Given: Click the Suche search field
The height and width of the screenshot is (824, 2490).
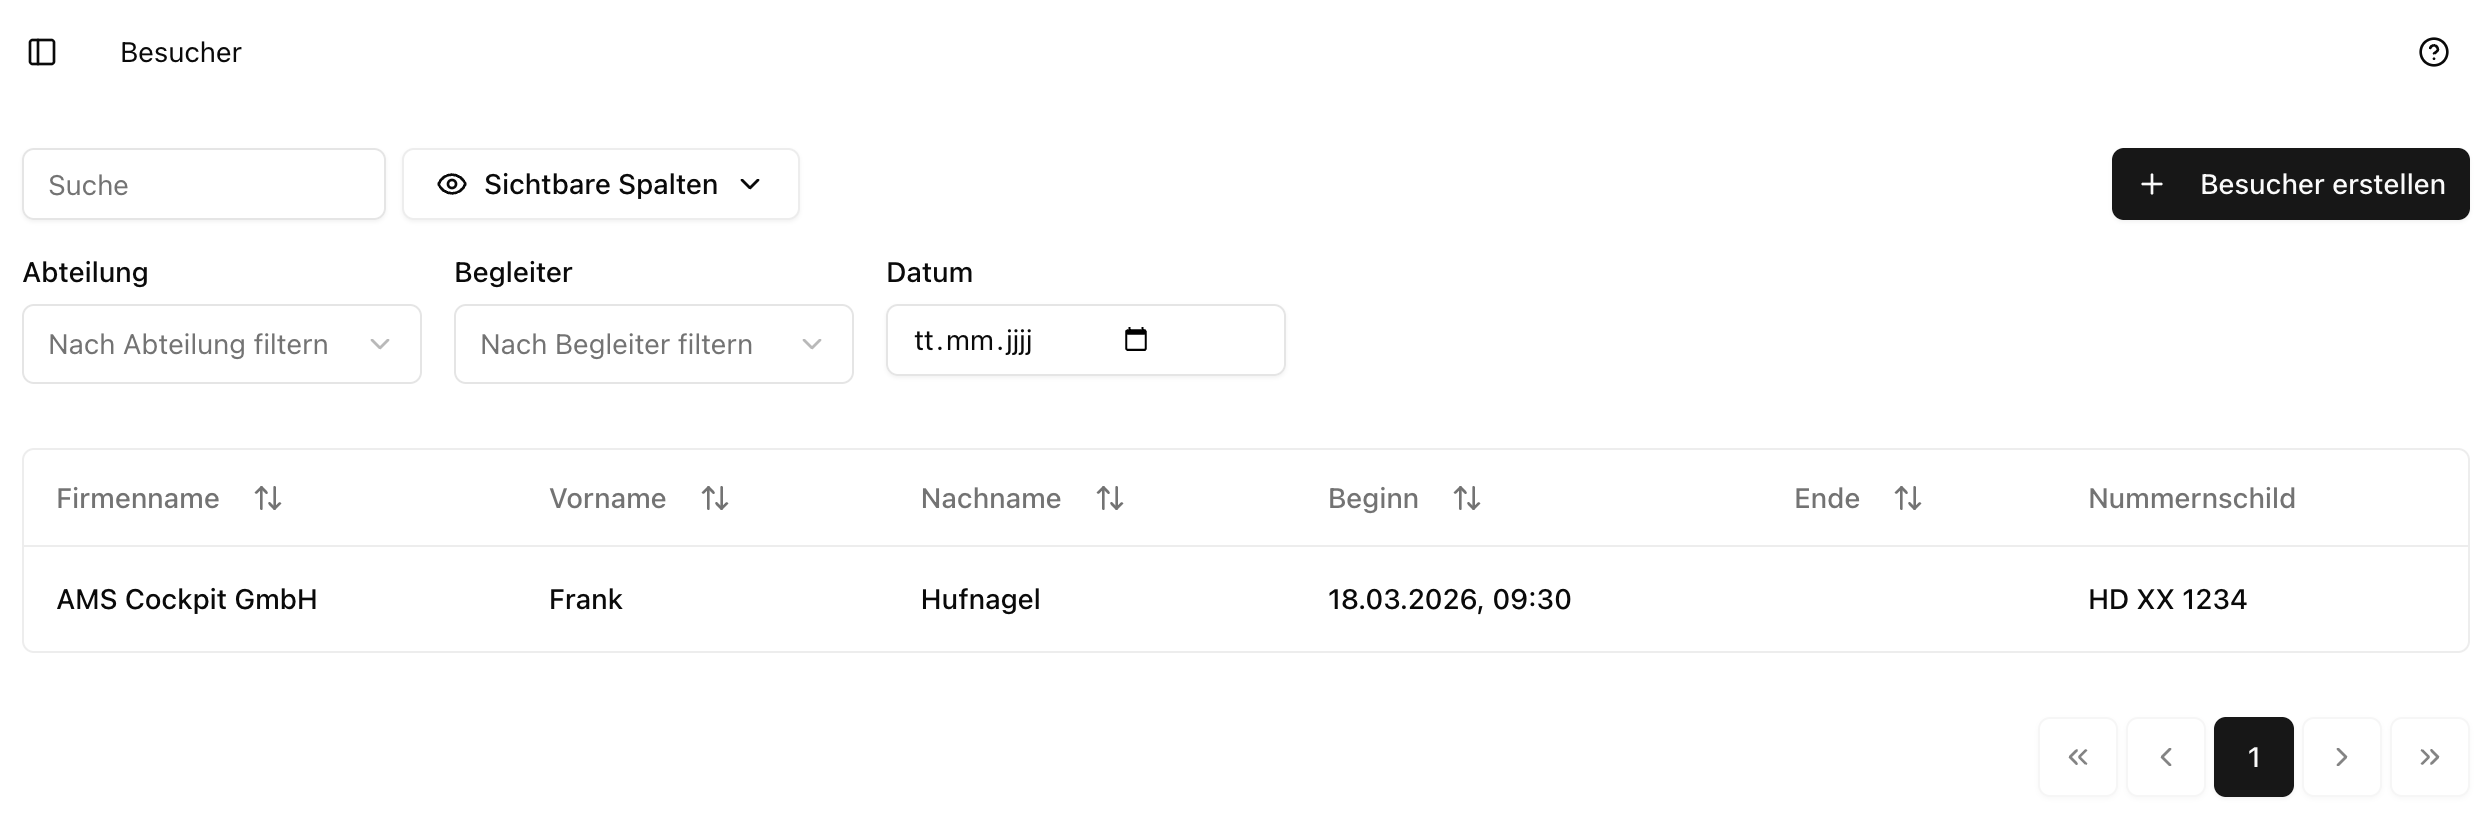Looking at the screenshot, I should click(204, 185).
